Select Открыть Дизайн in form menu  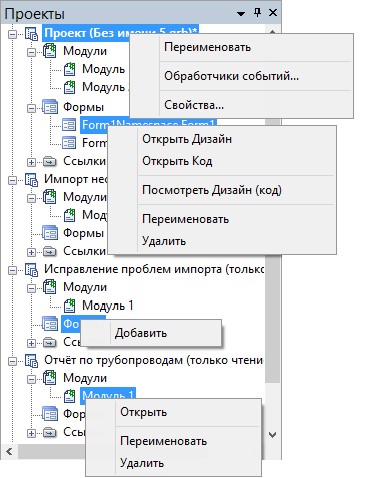(187, 139)
